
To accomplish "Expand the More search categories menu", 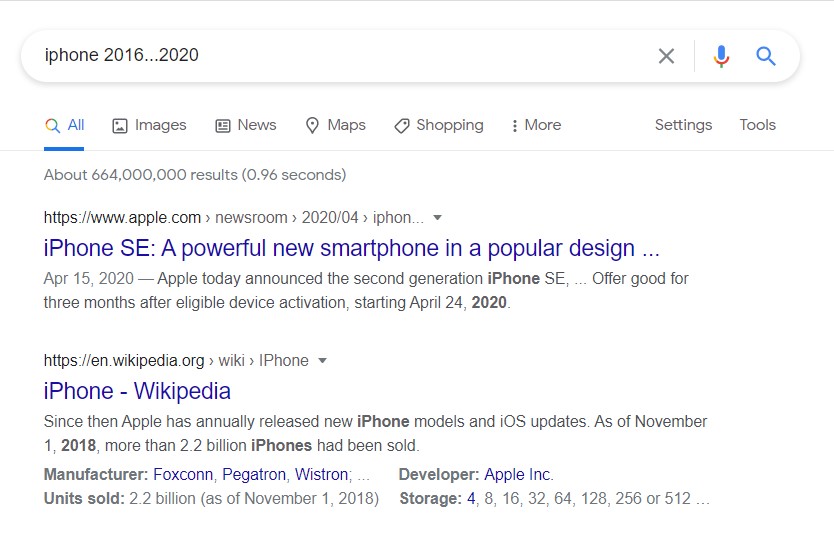I will 535,125.
